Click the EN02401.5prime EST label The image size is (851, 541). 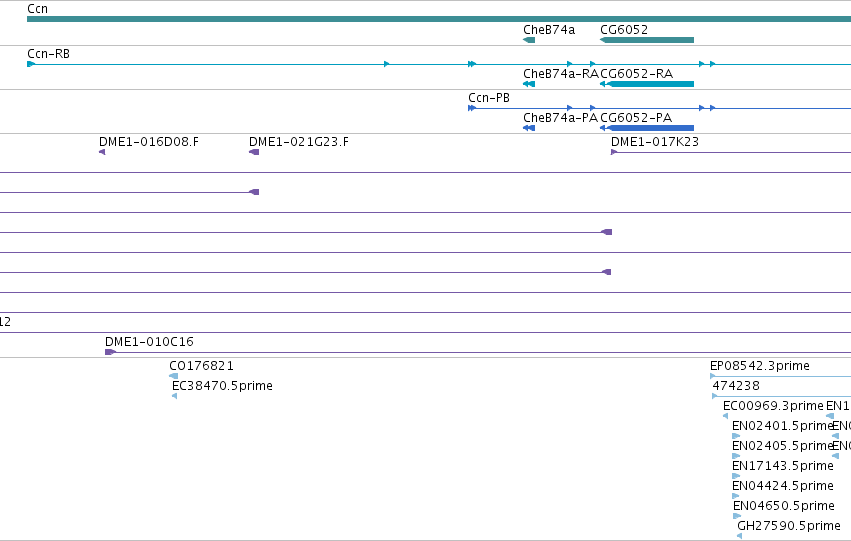[x=782, y=425]
